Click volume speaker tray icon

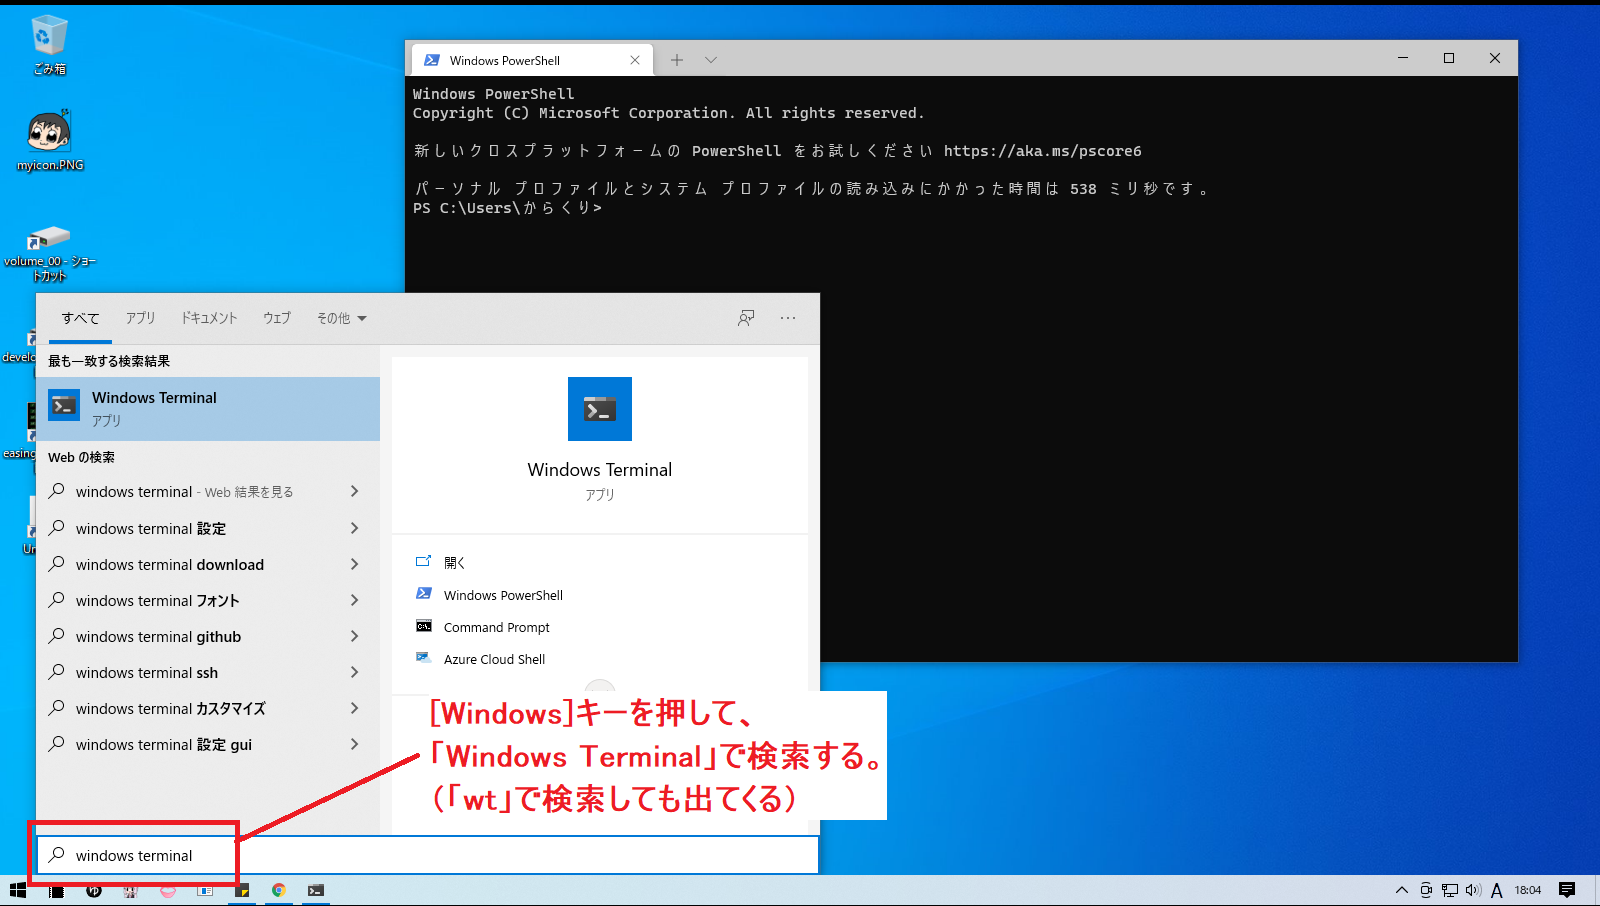pos(1473,890)
